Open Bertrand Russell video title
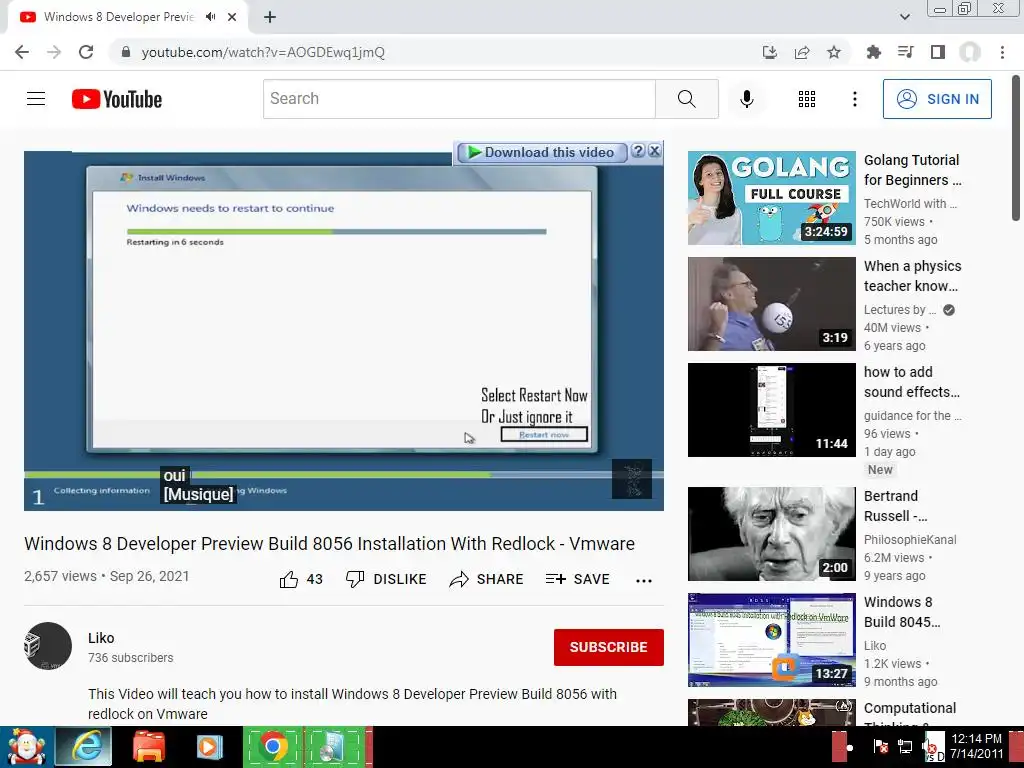1024x768 pixels. click(x=895, y=505)
